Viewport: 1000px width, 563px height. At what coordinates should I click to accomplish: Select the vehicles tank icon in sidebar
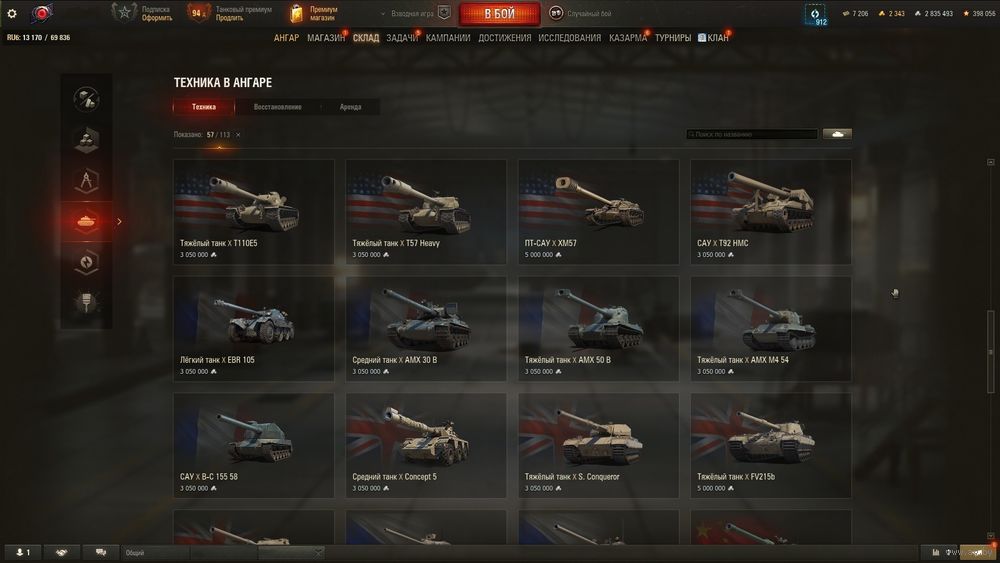coord(86,221)
